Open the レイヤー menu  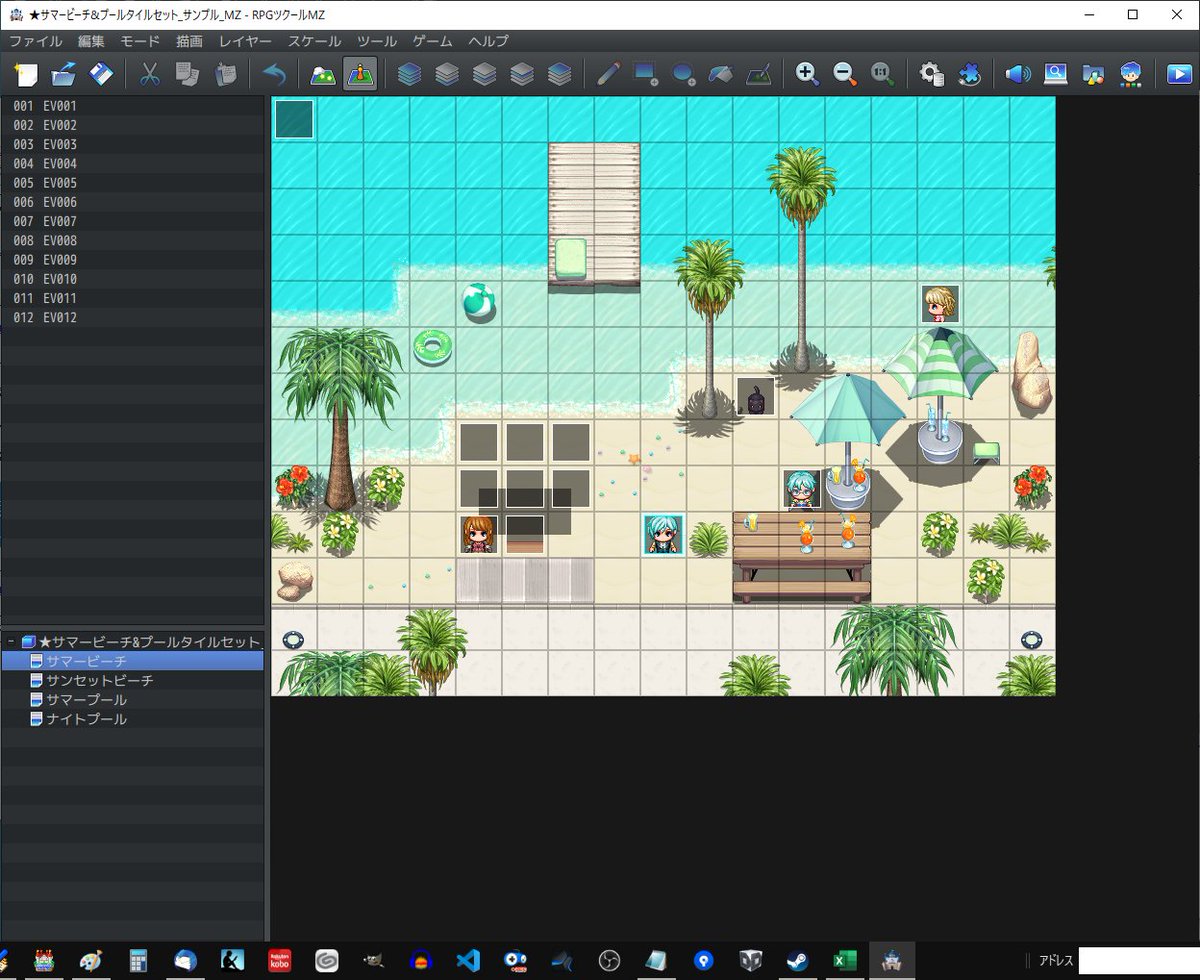click(245, 41)
